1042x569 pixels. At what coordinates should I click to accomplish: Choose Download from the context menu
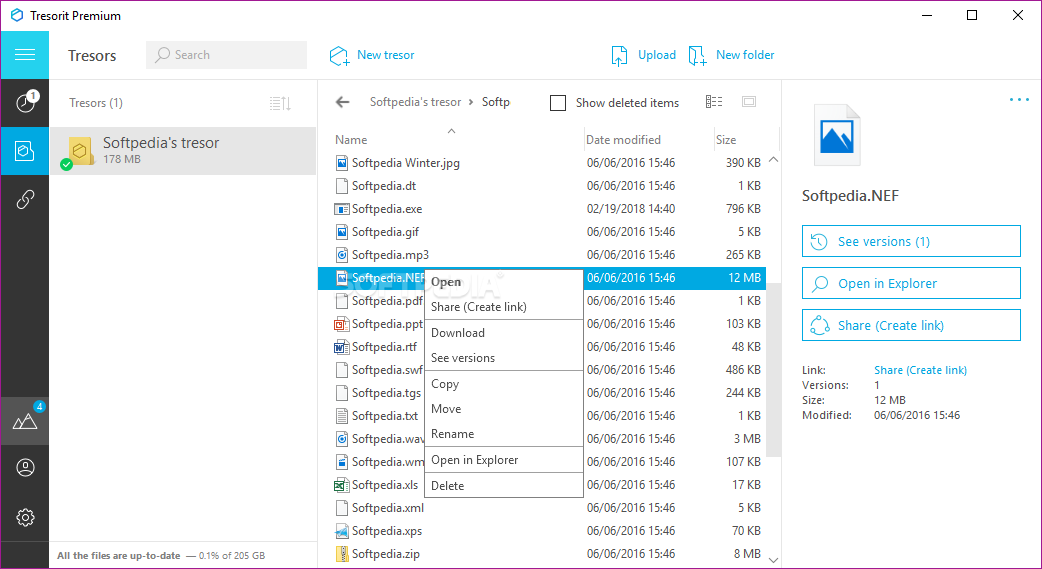point(504,332)
